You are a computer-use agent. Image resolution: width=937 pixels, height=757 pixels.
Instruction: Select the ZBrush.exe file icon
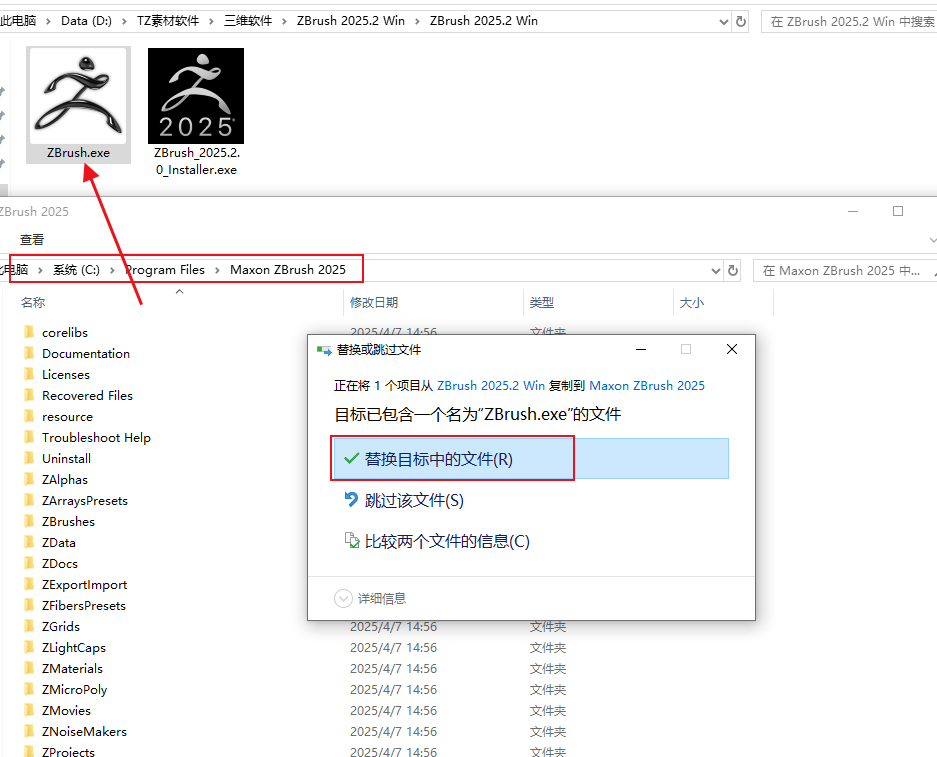point(78,96)
